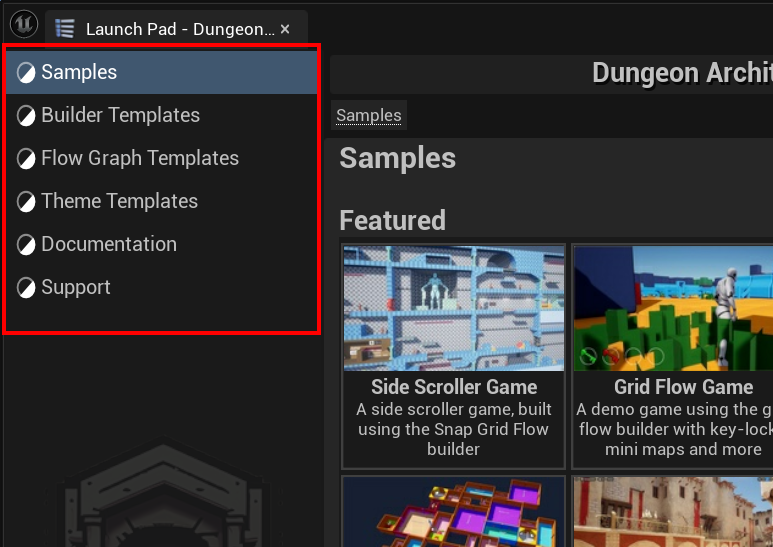Viewport: 773px width, 547px height.
Task: Click the circle icon beside Theme Templates
Action: click(26, 202)
